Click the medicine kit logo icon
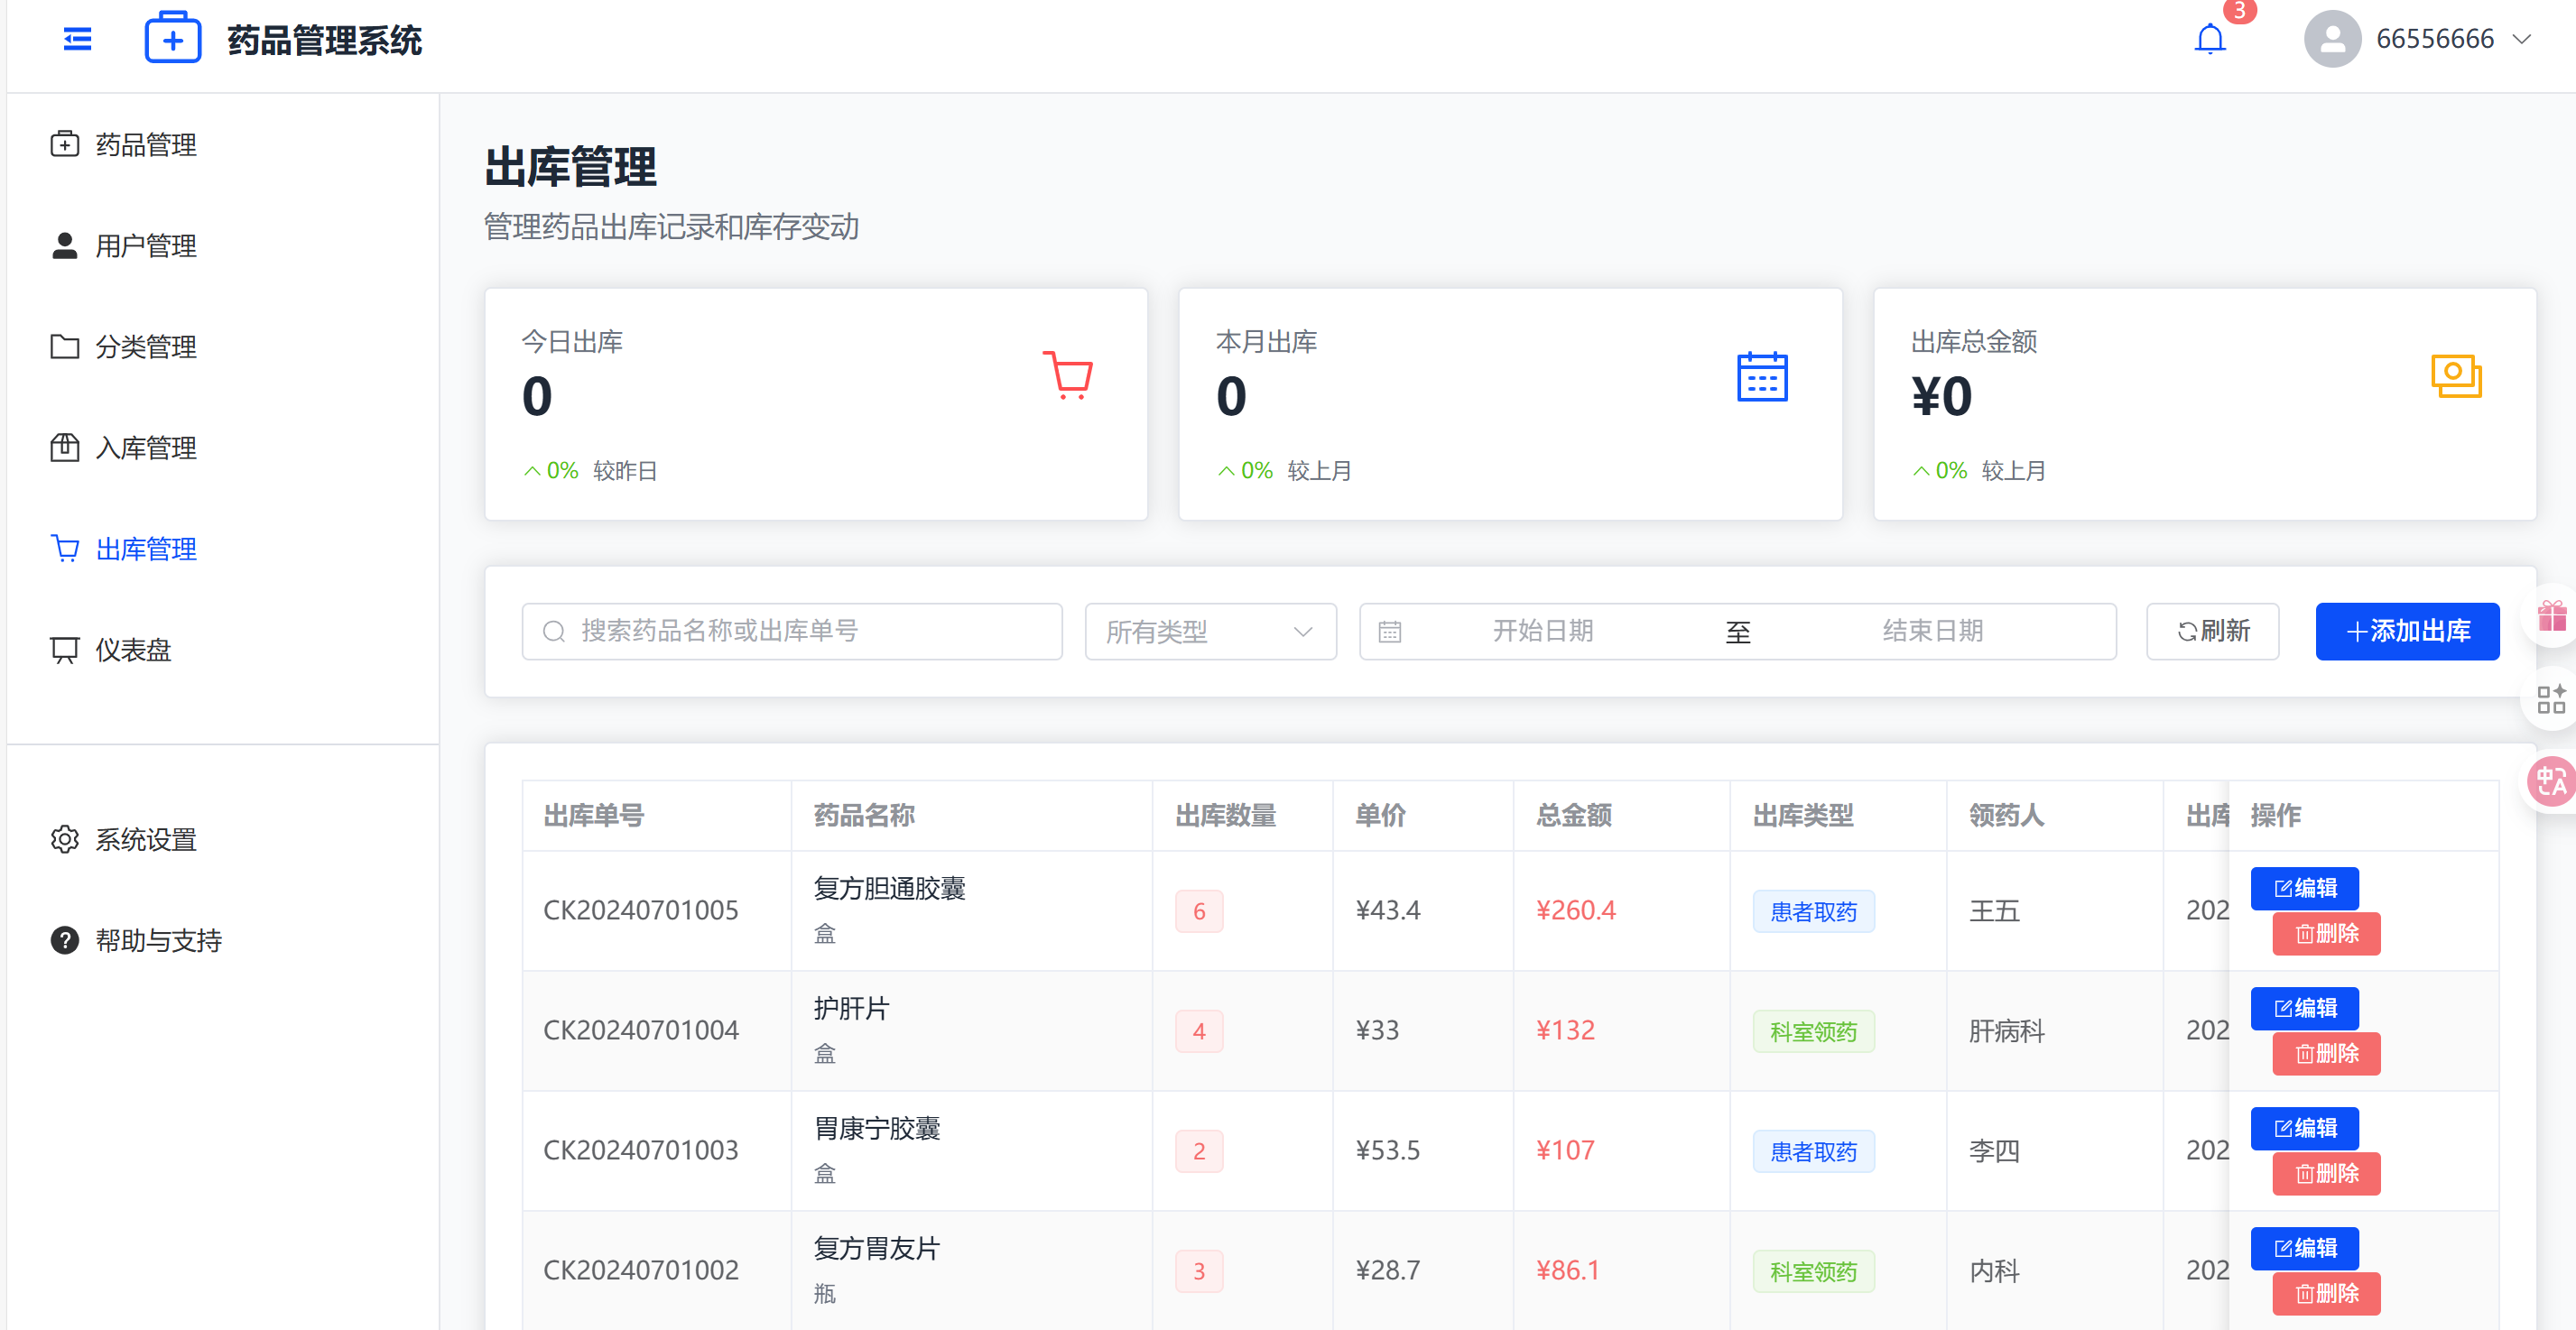 [172, 39]
